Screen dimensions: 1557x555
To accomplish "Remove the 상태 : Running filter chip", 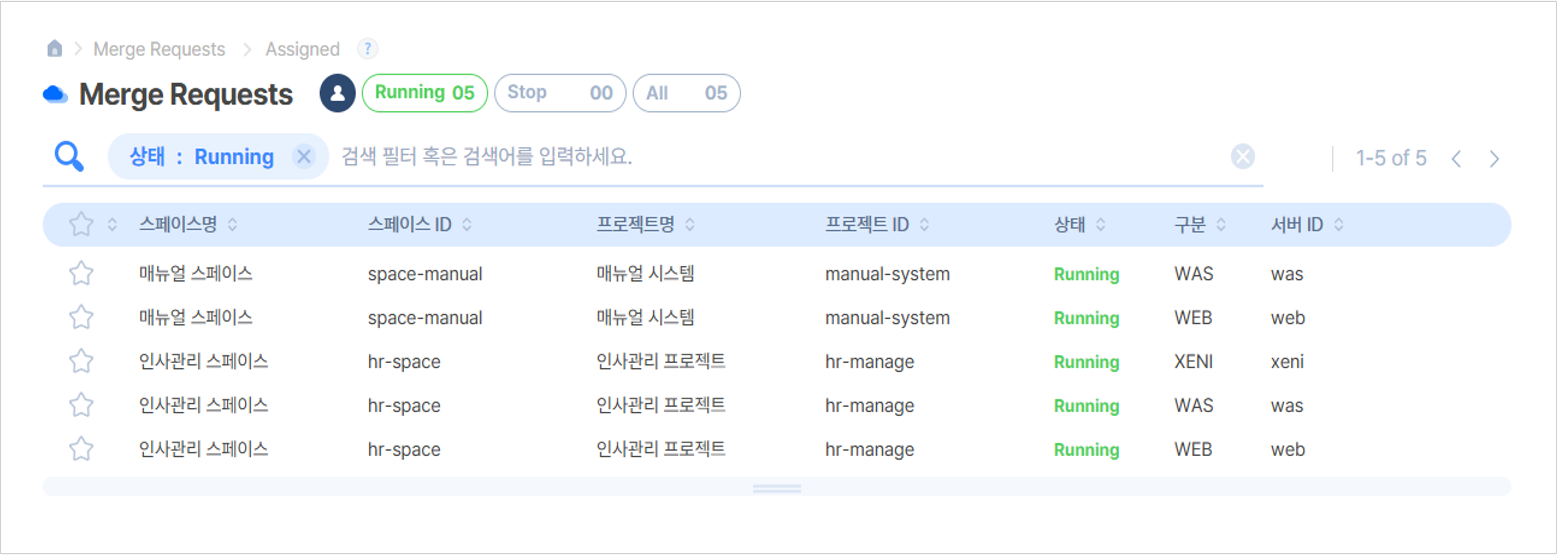I will tap(304, 157).
